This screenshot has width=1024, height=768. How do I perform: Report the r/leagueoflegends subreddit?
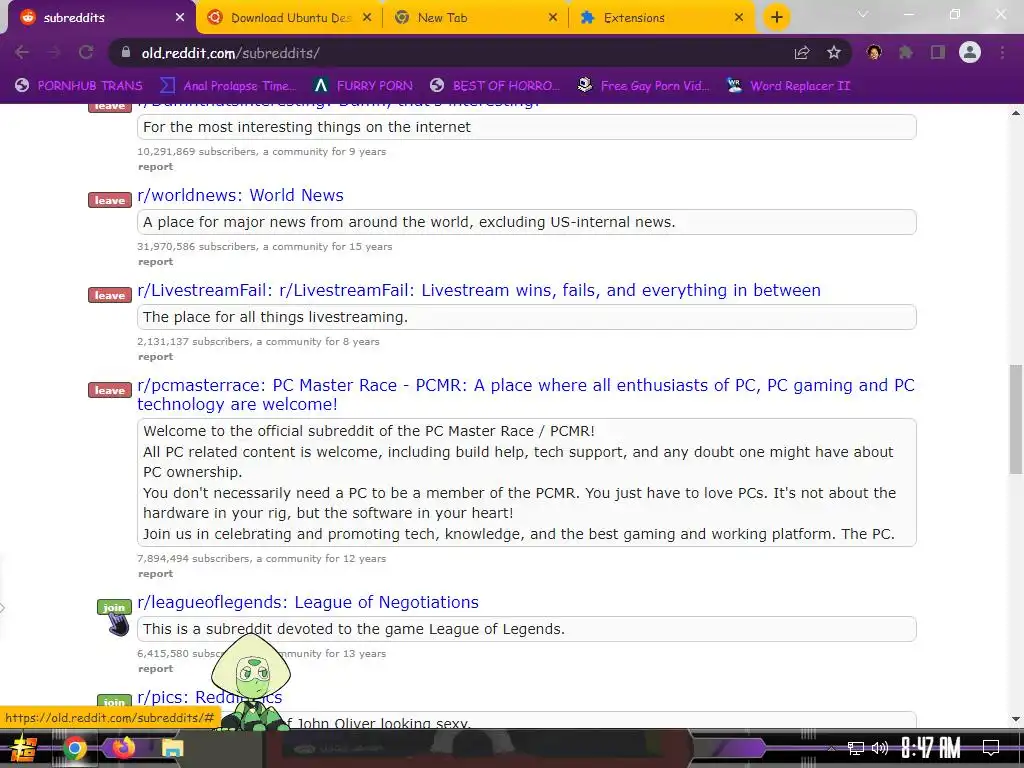[155, 669]
